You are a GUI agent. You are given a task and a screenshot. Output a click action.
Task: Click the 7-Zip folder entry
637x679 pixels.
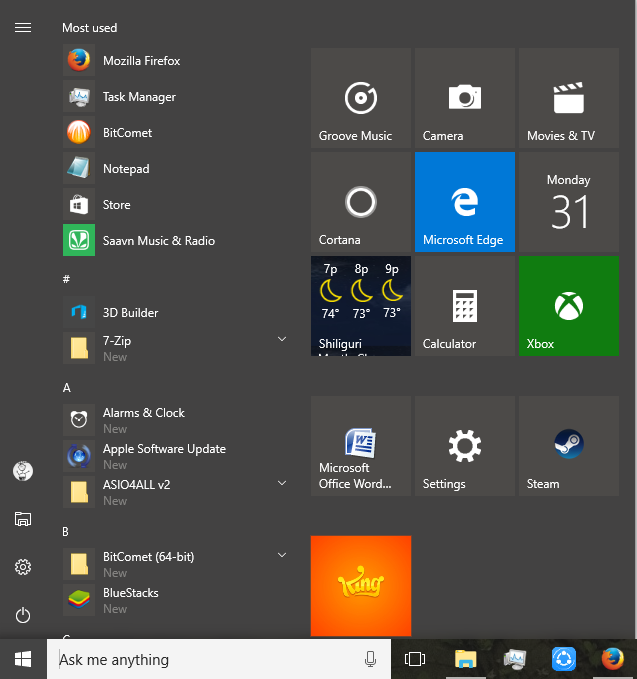175,348
